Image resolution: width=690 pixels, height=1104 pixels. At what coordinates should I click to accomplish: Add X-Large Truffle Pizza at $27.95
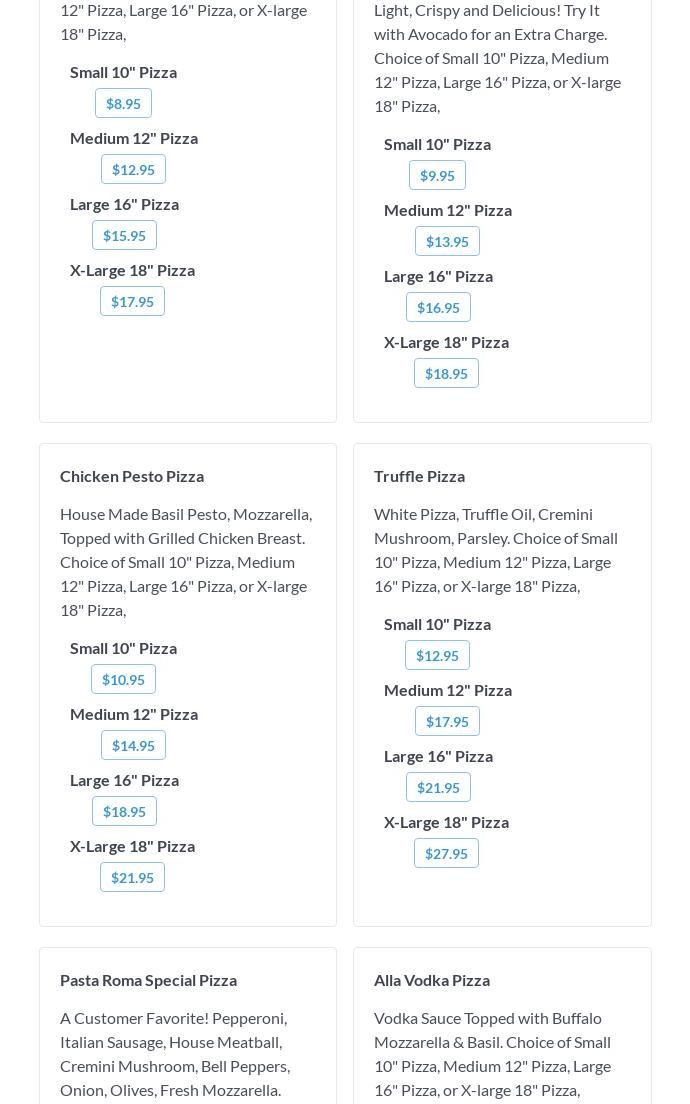point(446,853)
